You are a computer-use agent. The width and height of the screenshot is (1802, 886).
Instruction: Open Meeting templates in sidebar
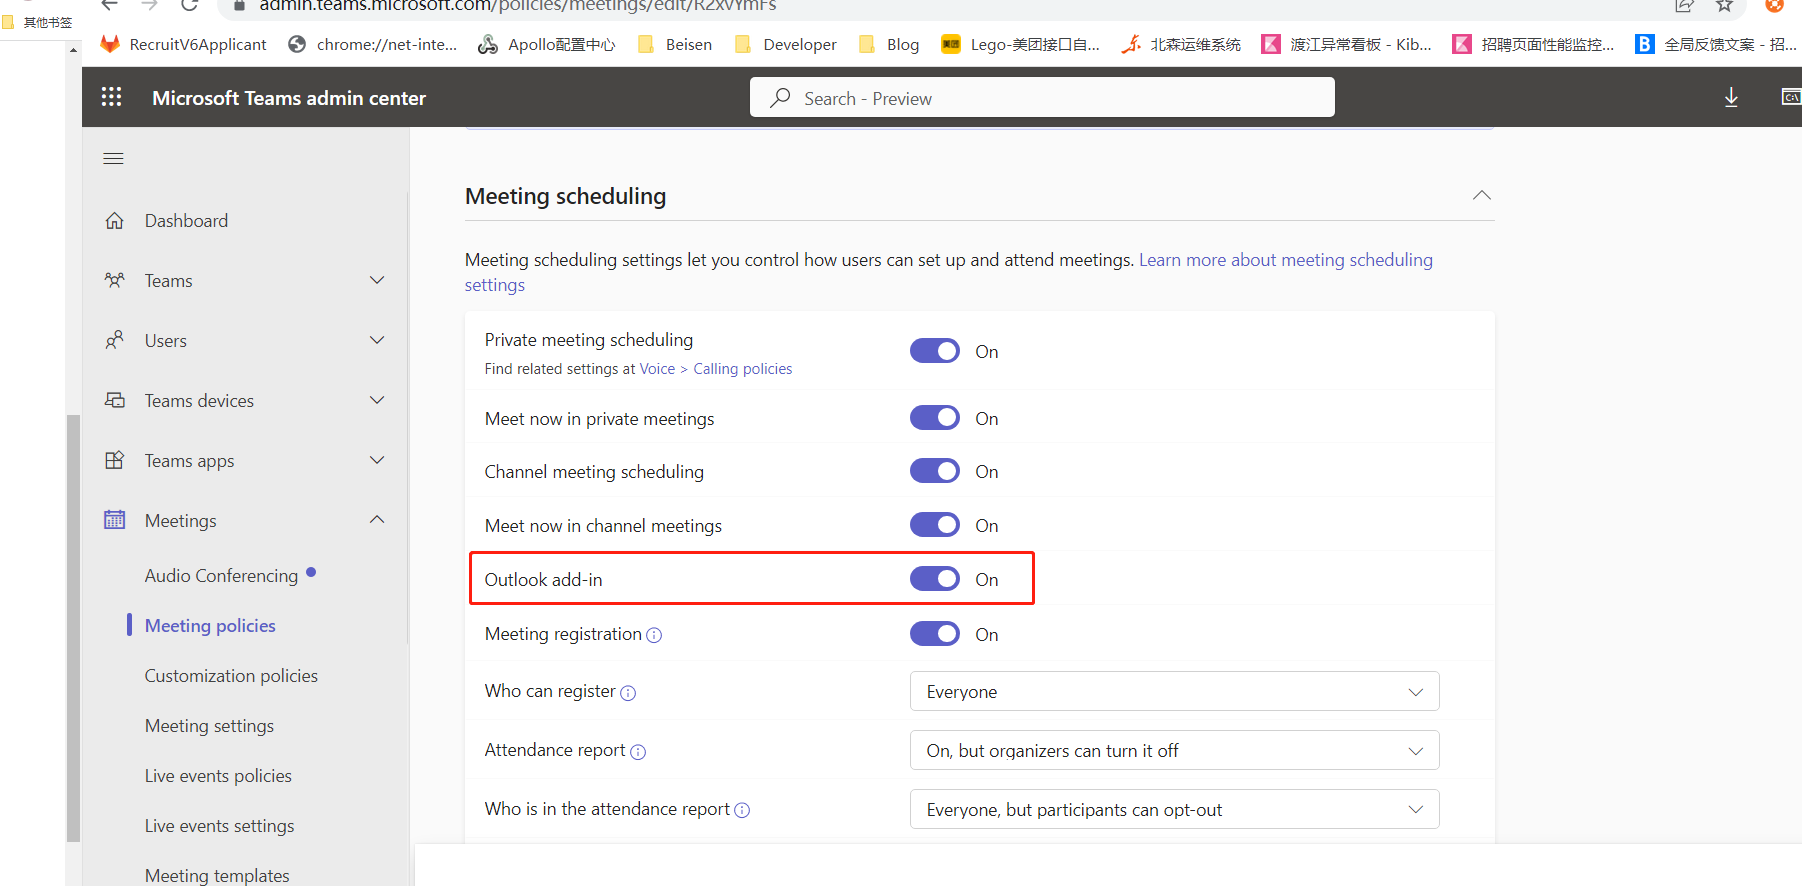click(217, 875)
